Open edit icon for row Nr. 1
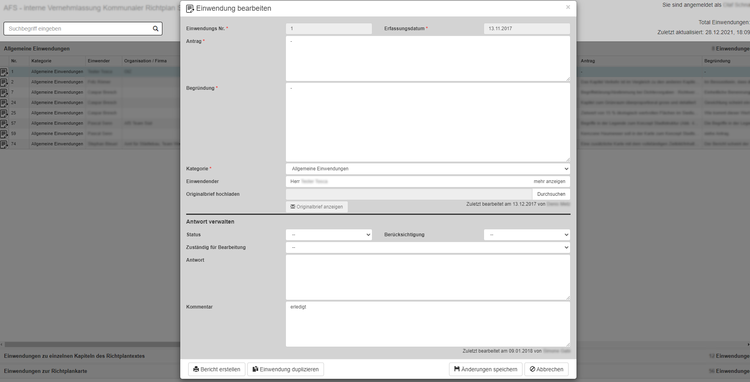 [4, 72]
